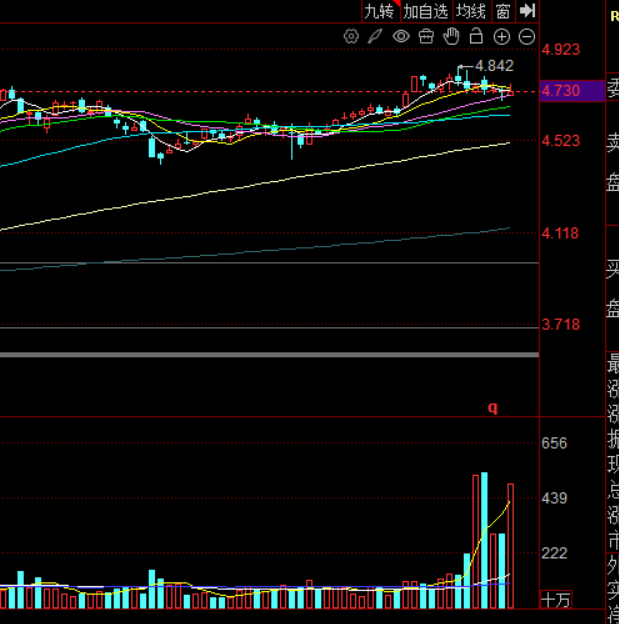Viewport: 619px width, 624px height.
Task: Zoom in with the plus icon
Action: point(502,37)
